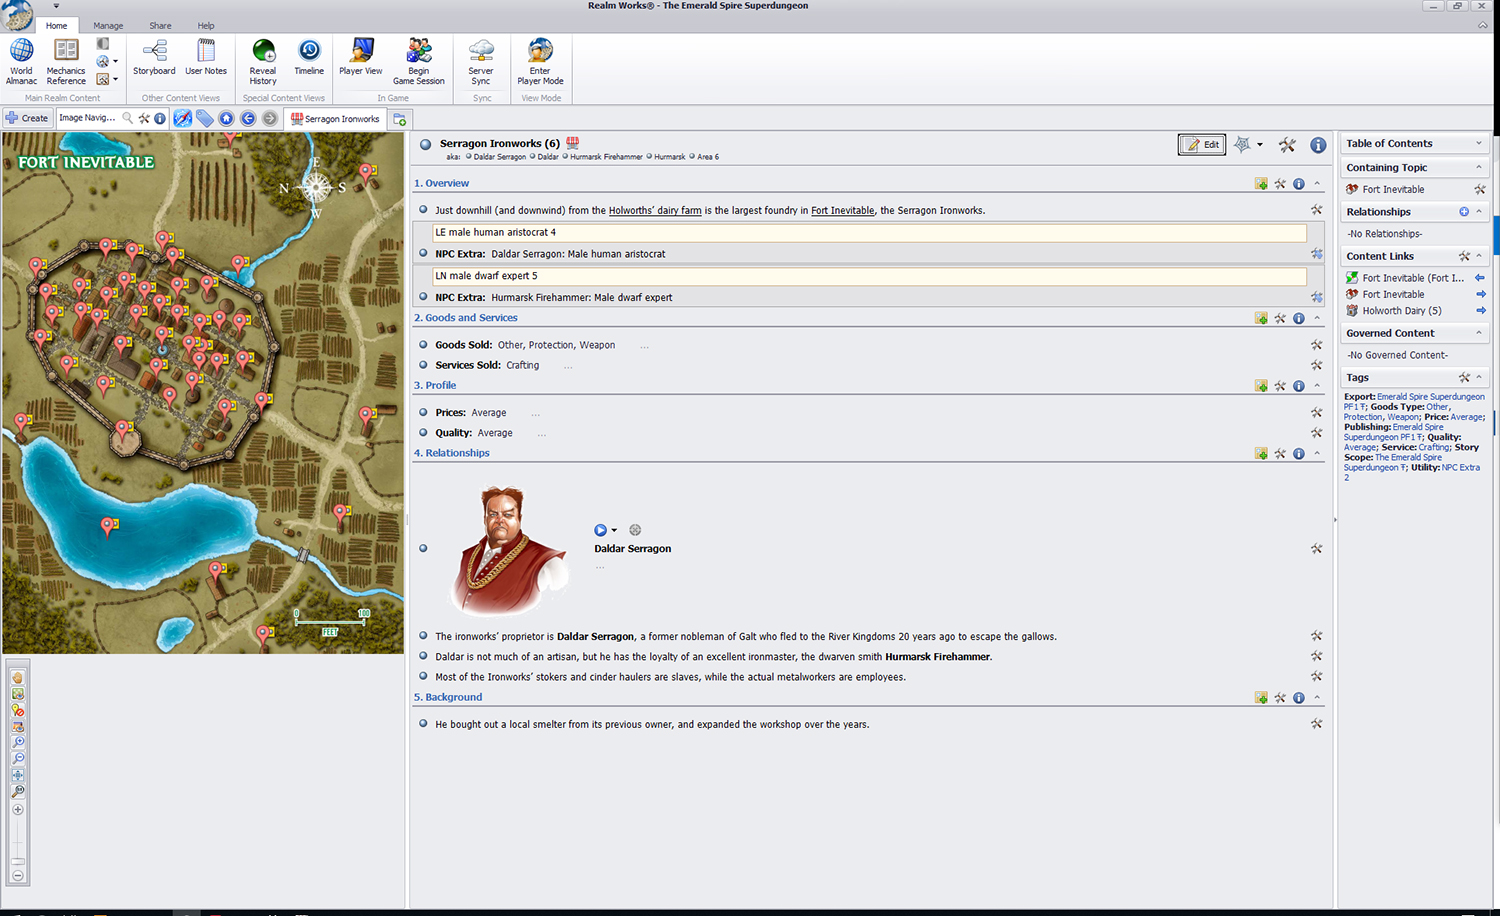Toggle map pins visibility icon
The image size is (1500, 916).
click(x=18, y=710)
